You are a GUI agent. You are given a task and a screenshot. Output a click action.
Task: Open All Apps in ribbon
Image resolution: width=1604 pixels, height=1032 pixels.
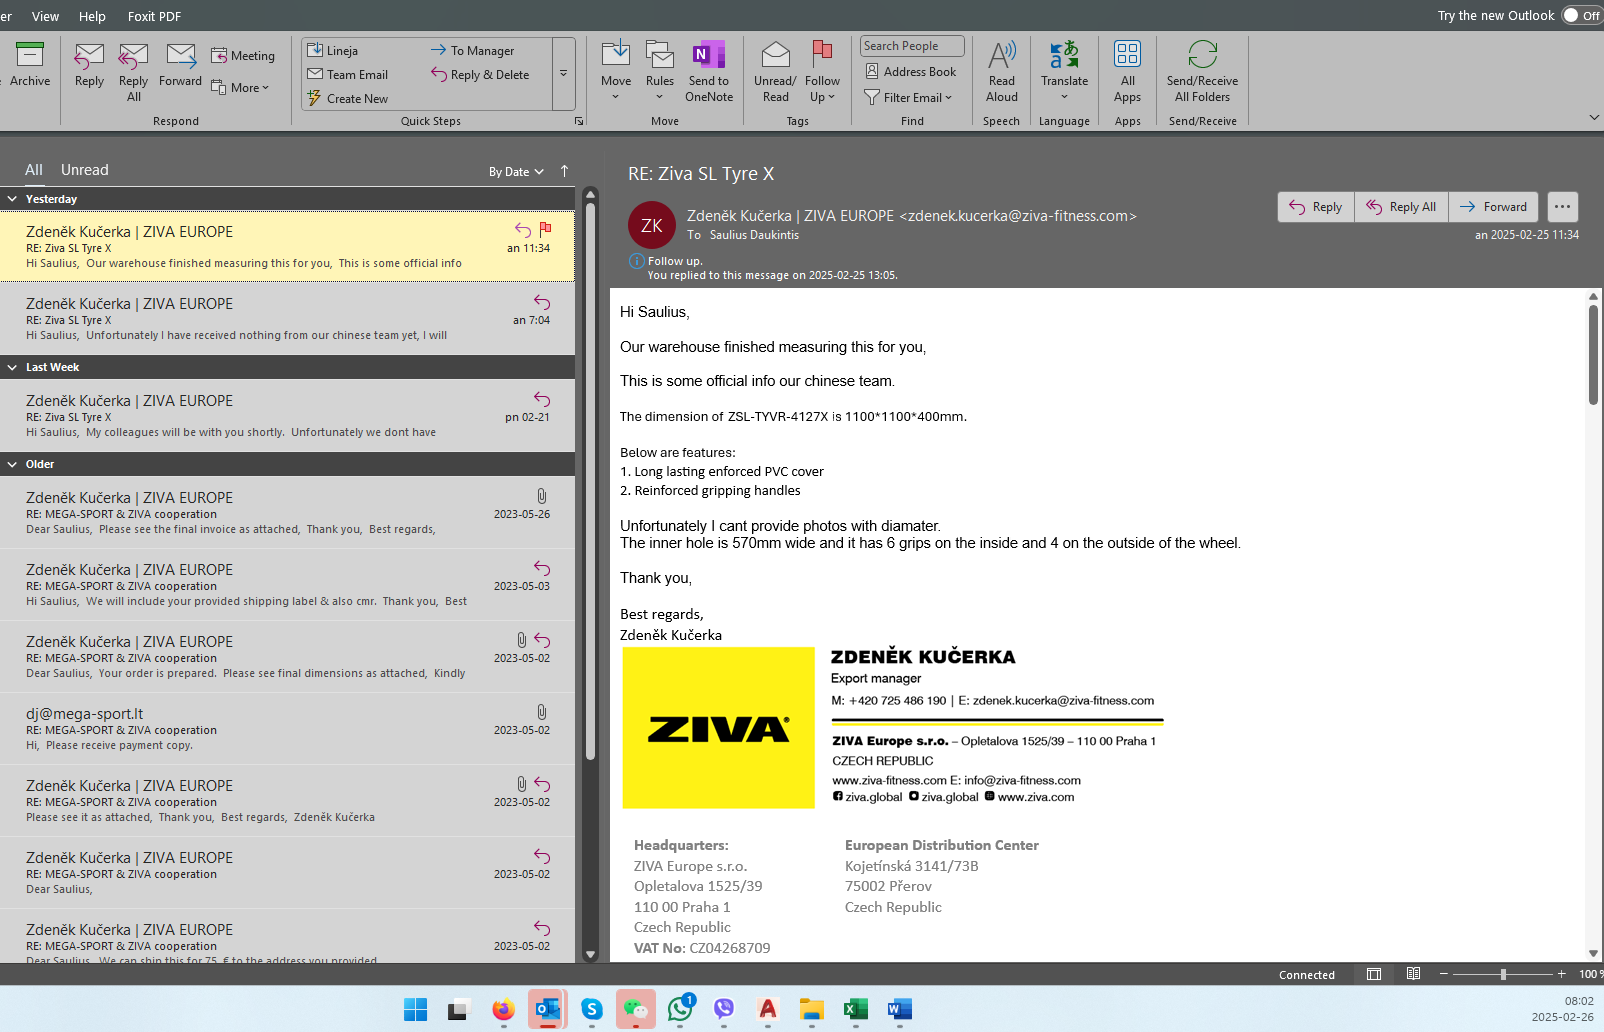point(1127,56)
